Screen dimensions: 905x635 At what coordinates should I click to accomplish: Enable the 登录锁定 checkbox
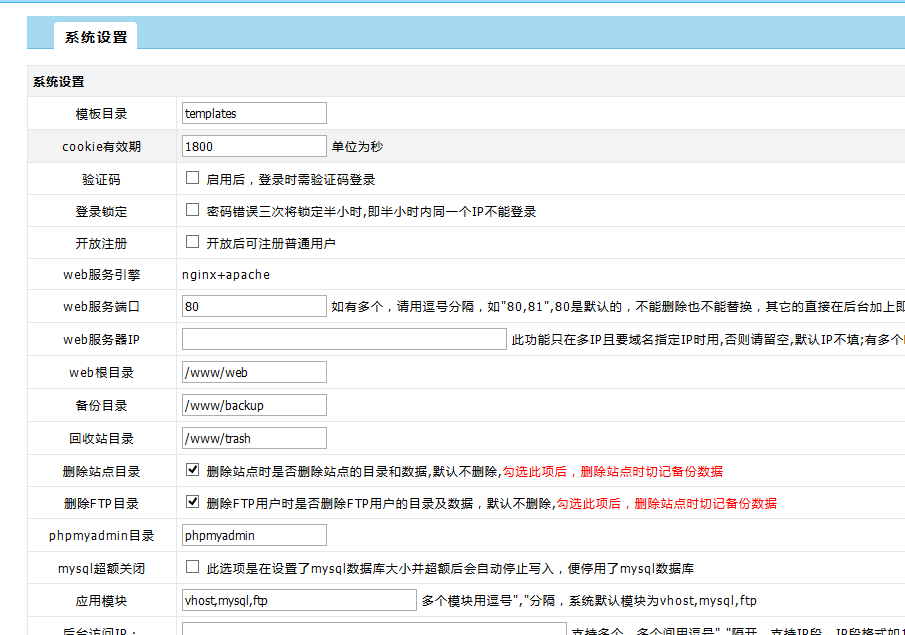click(x=193, y=211)
